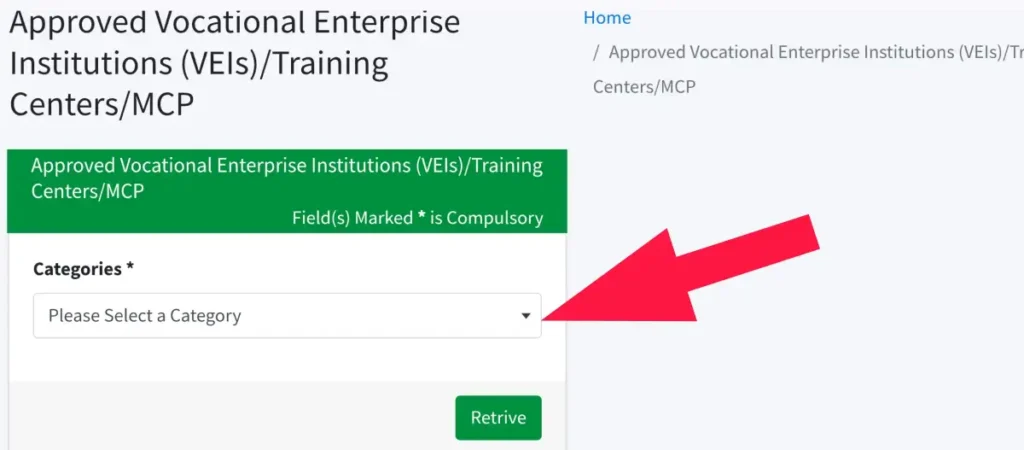Click the green Retrive button
1024x450 pixels.
coord(498,417)
